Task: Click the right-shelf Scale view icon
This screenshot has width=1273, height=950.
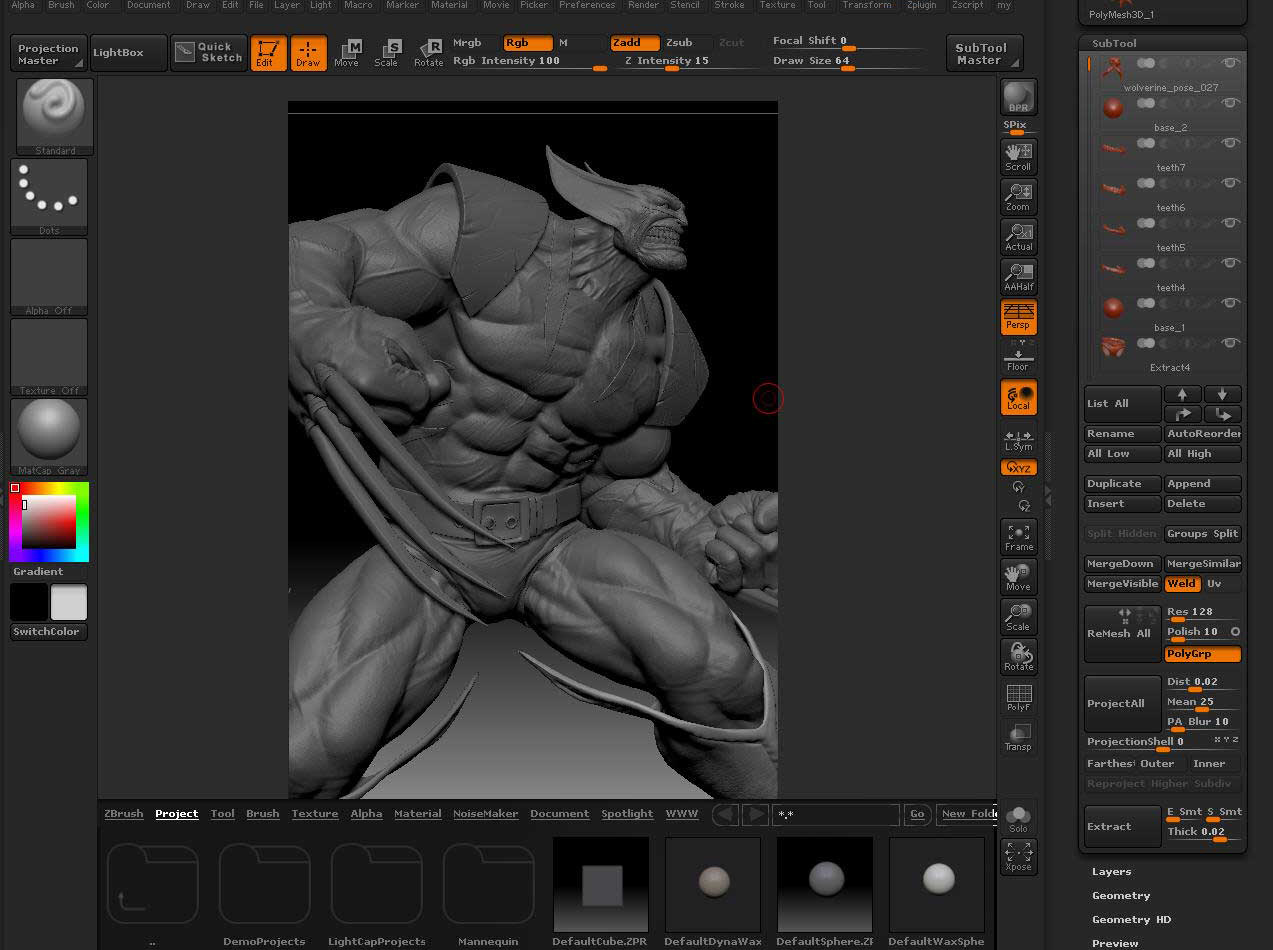Action: [x=1018, y=616]
